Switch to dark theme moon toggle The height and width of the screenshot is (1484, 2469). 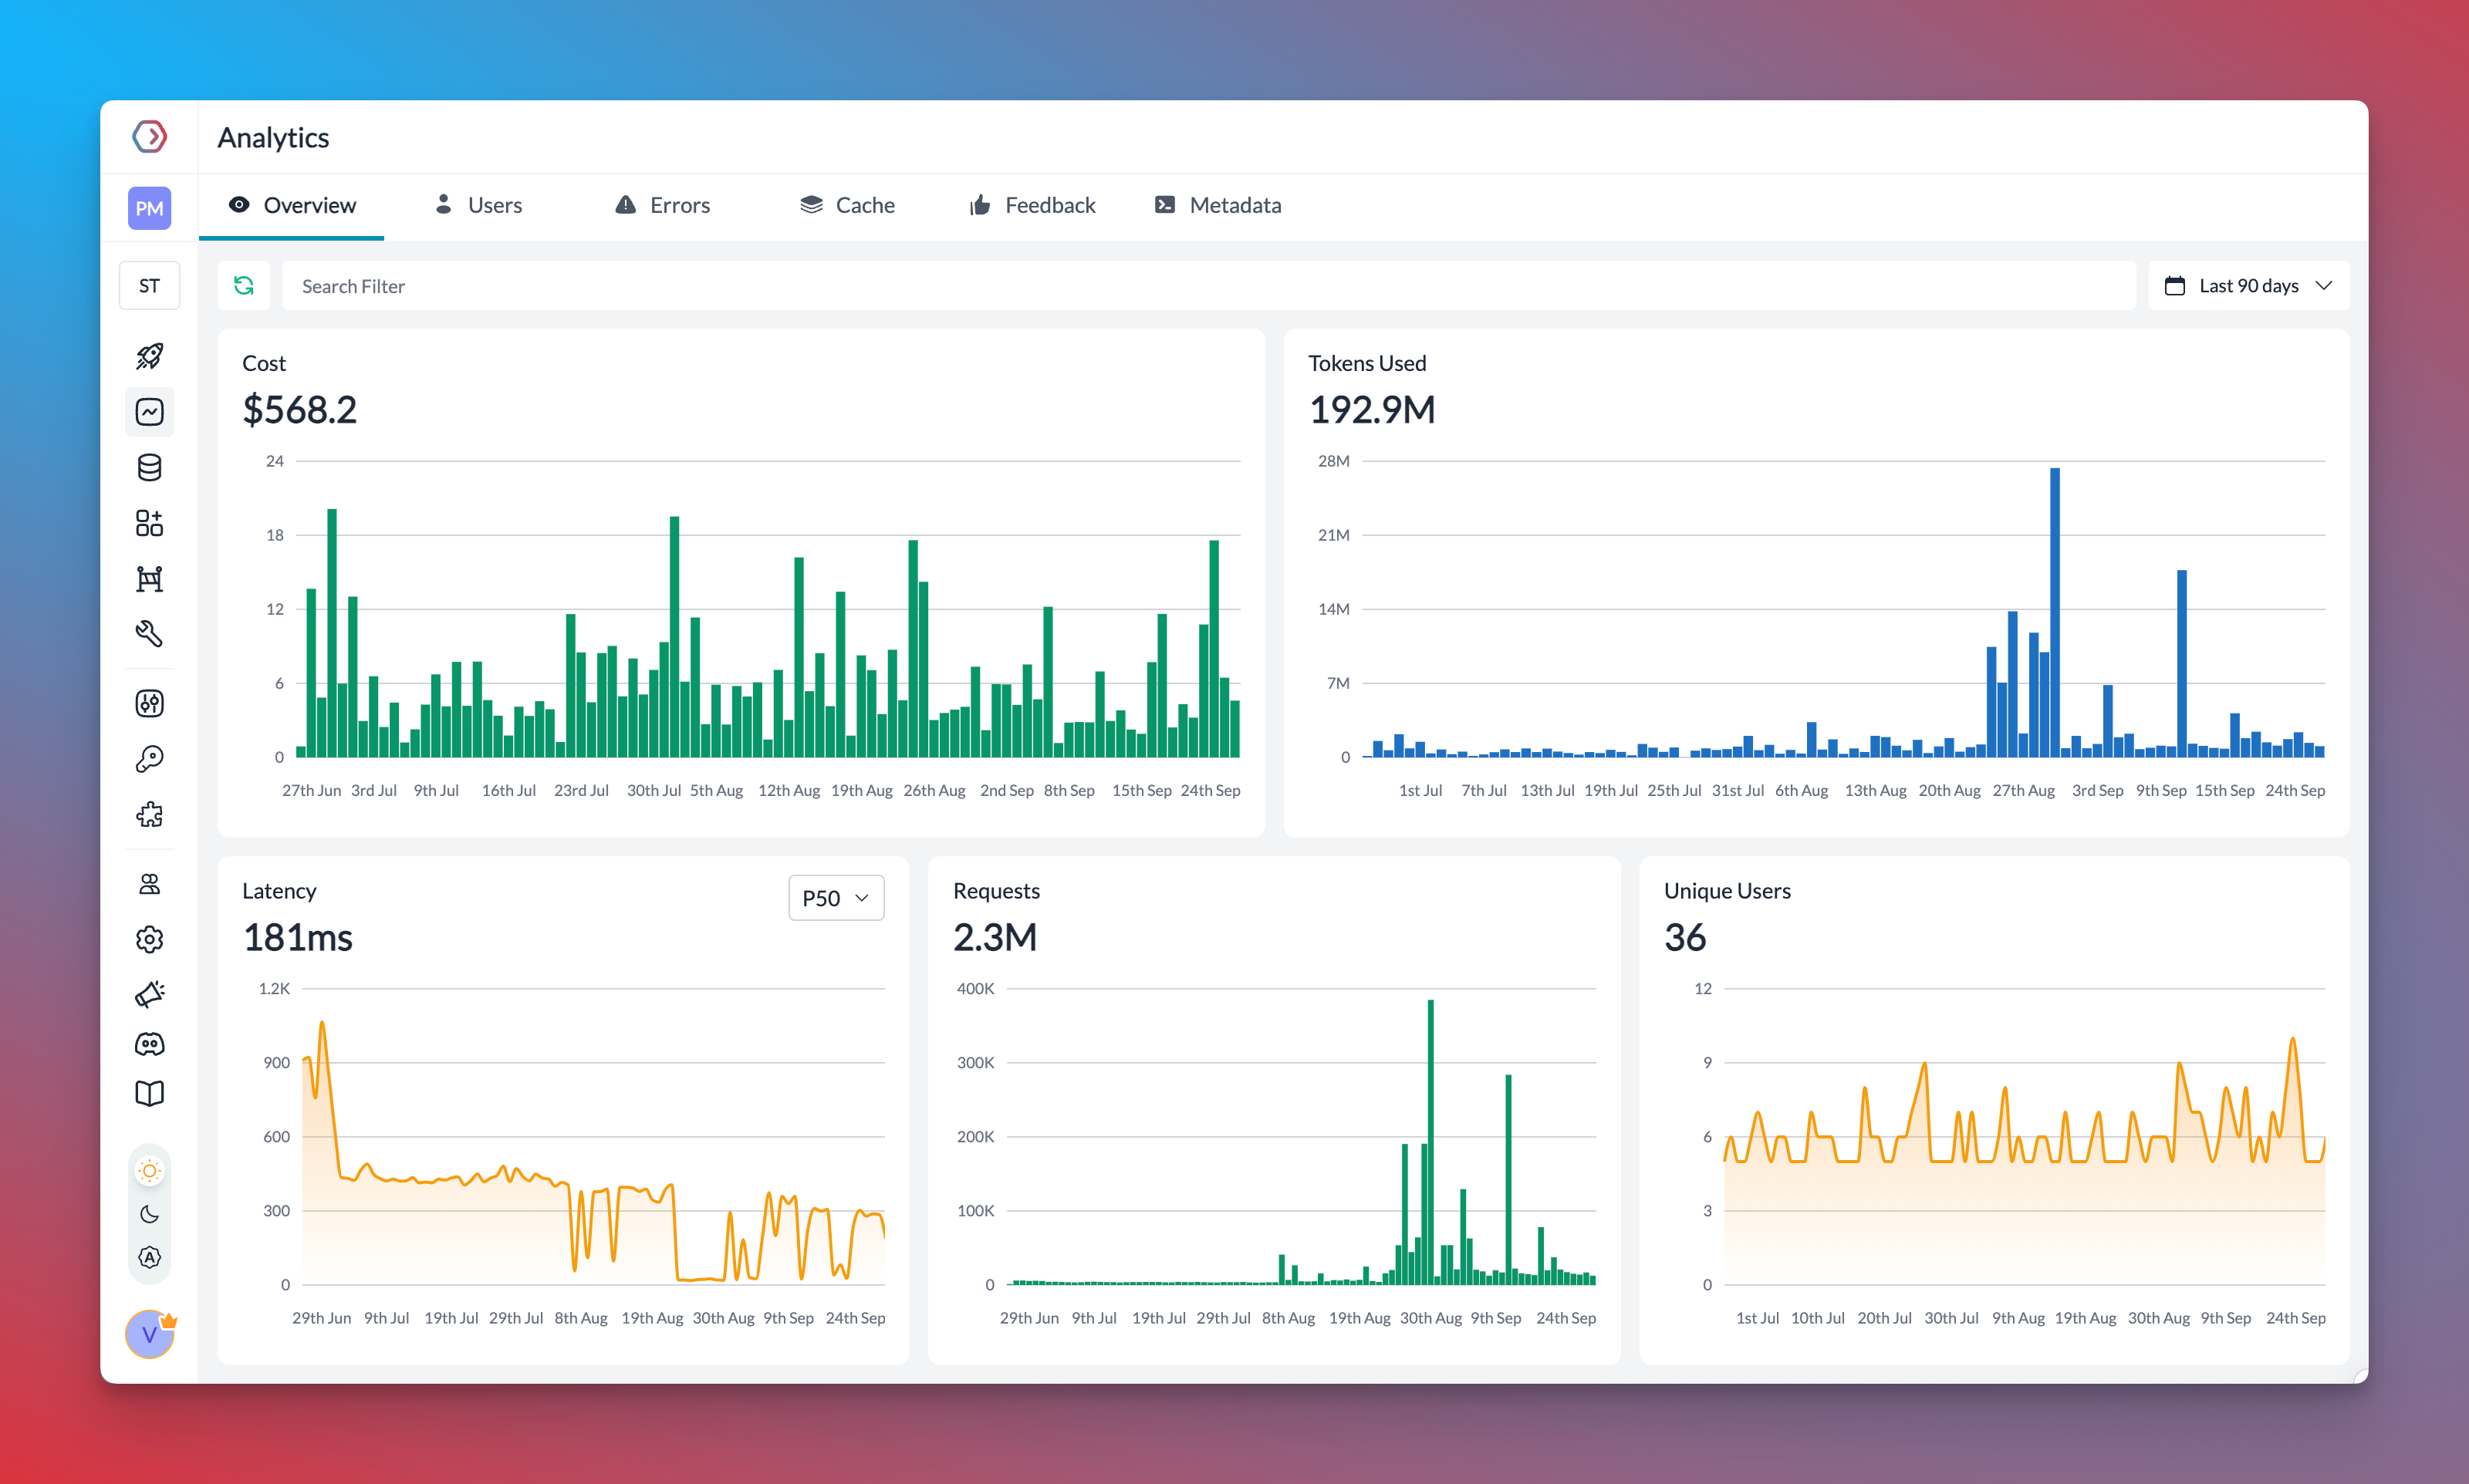(x=149, y=1214)
